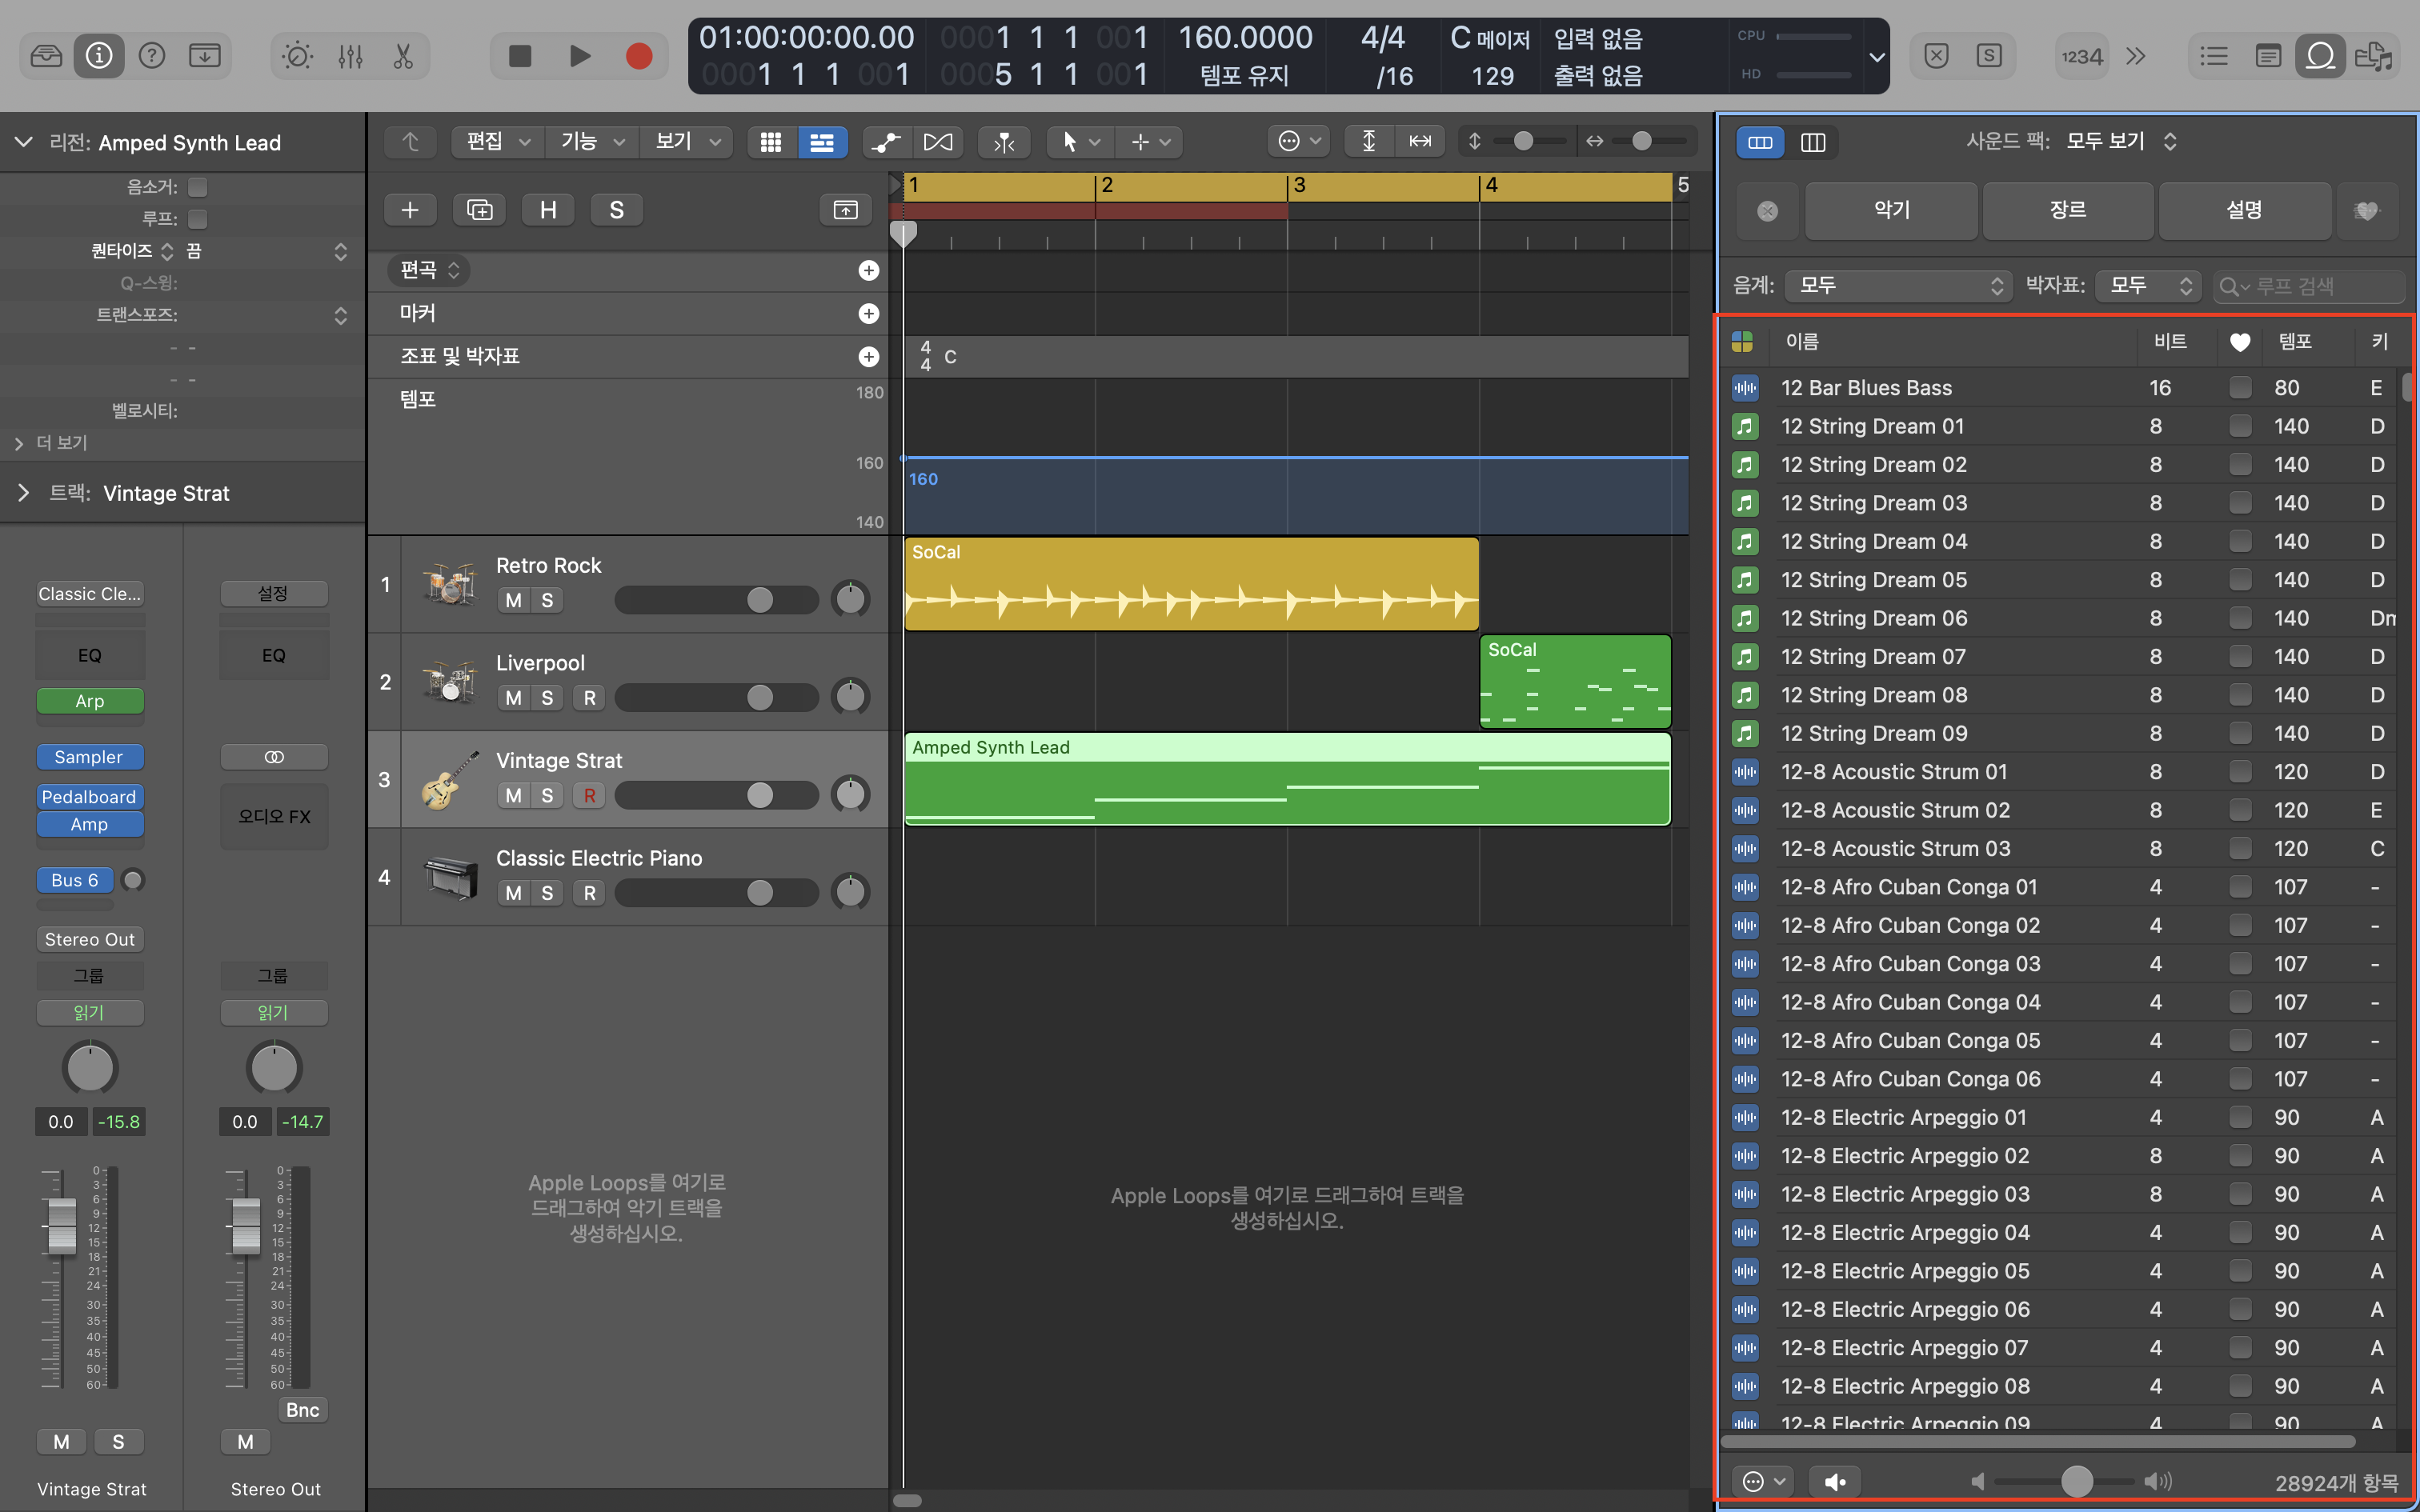Image resolution: width=2420 pixels, height=1512 pixels.
Task: Click the List Editors icon
Action: [2214, 56]
